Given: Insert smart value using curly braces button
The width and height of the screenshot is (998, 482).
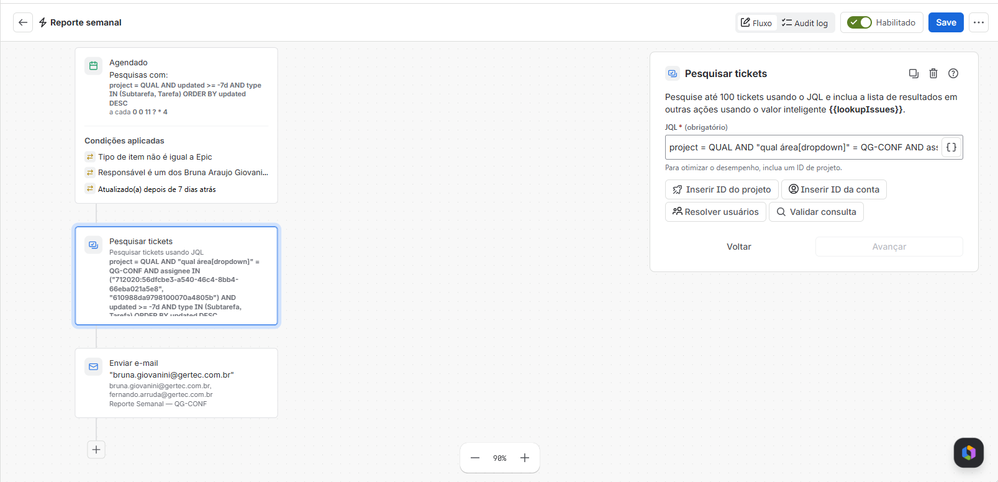Looking at the screenshot, I should point(951,147).
